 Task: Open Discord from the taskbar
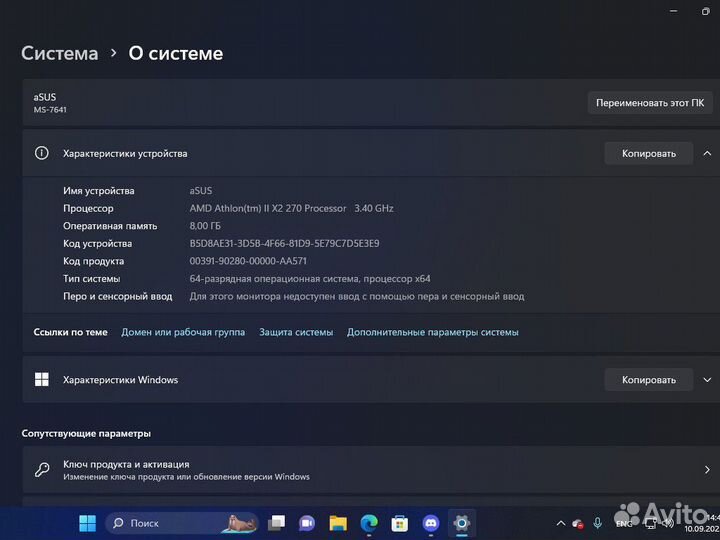[431, 523]
